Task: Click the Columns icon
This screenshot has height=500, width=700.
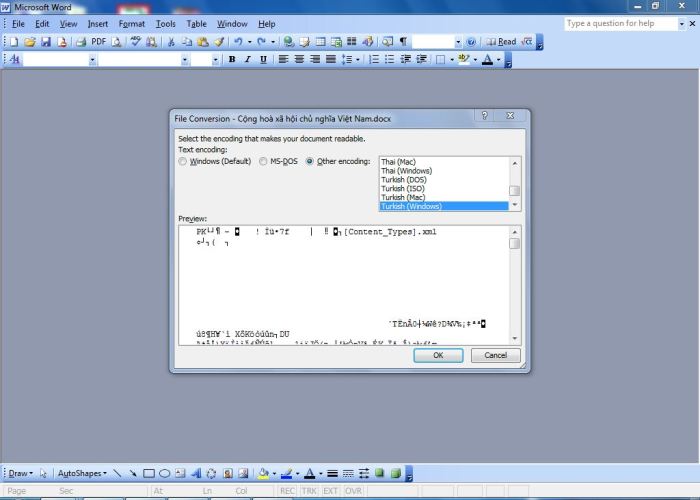Action: point(352,42)
